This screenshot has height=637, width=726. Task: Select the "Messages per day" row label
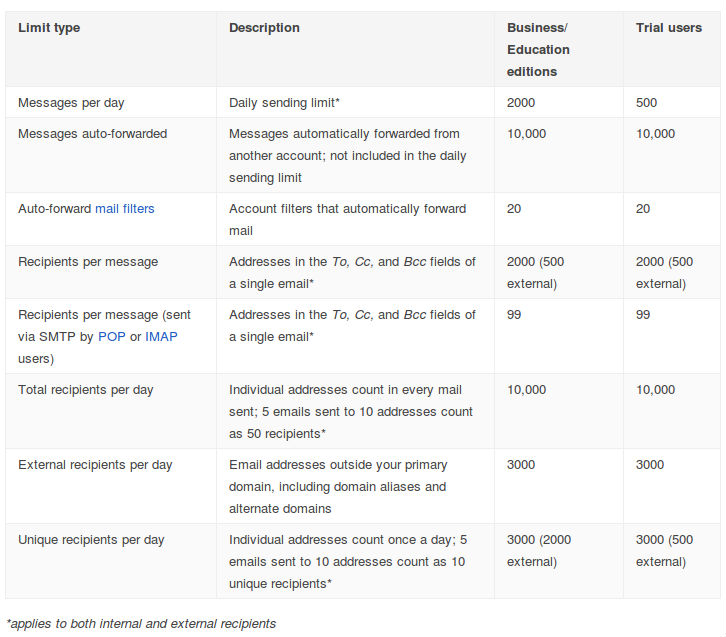71,103
